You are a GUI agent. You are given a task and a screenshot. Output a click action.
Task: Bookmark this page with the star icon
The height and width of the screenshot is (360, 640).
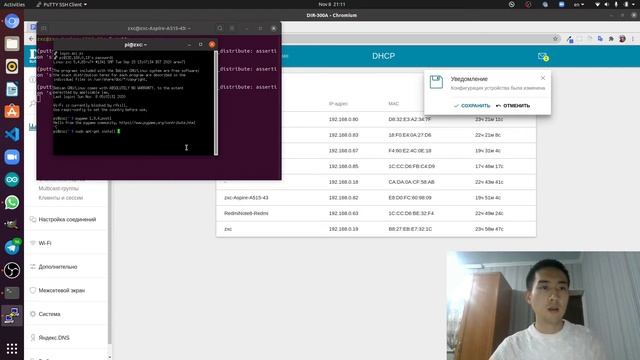(556, 39)
